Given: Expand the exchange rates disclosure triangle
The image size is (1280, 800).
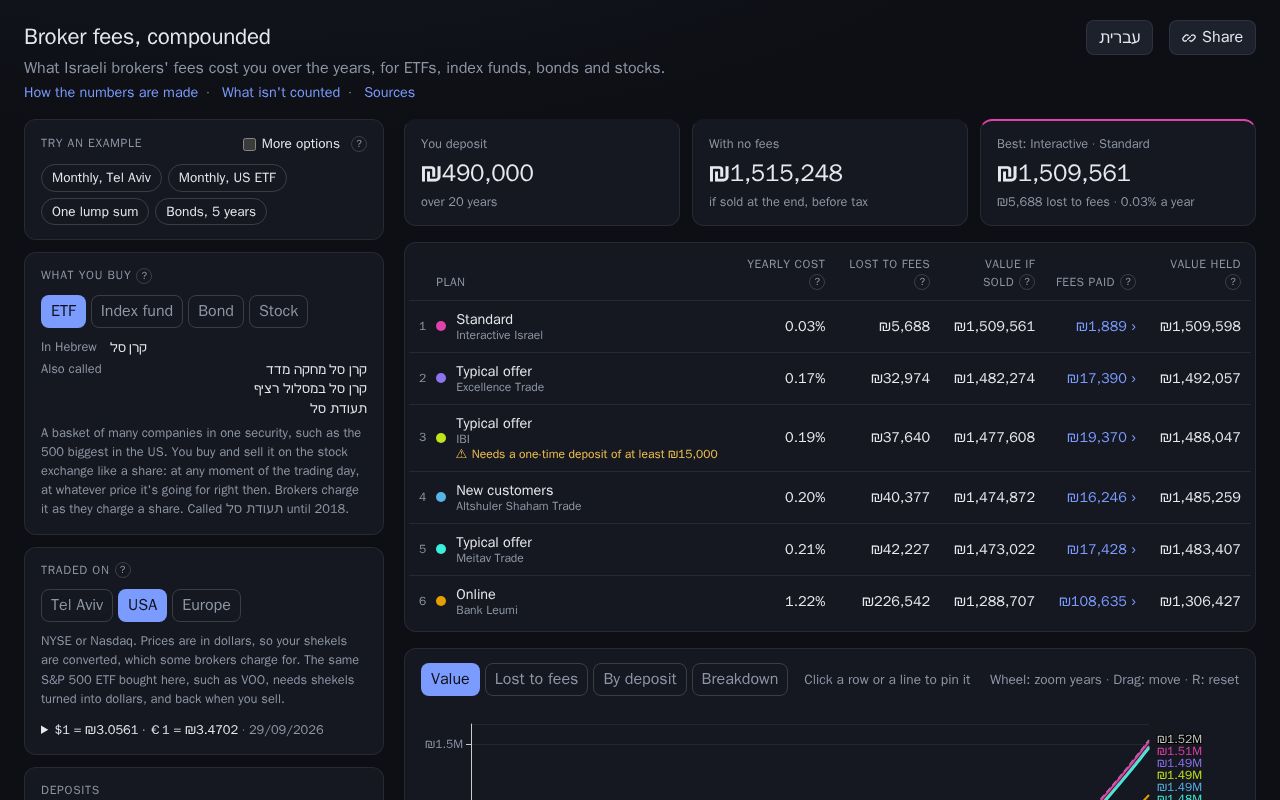Looking at the screenshot, I should click(x=45, y=730).
